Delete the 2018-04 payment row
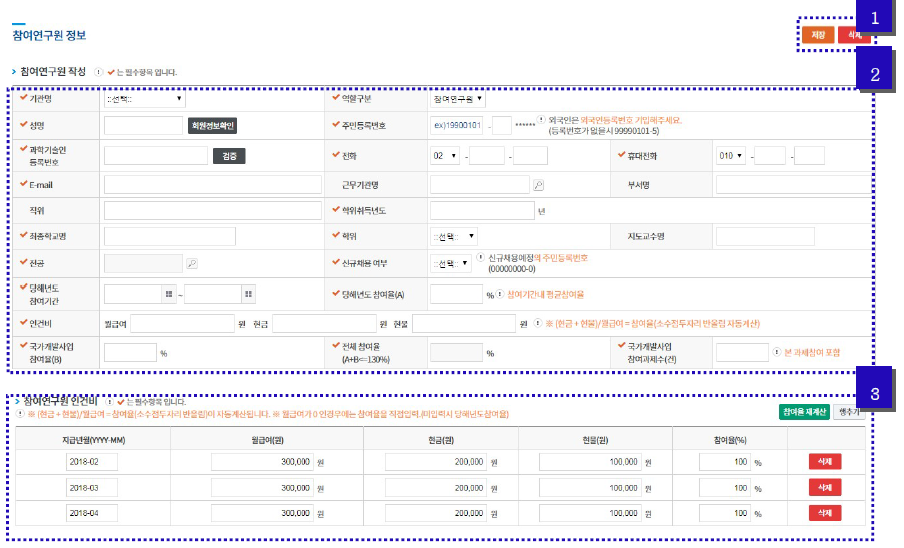This screenshot has height=548, width=904. pos(824,513)
